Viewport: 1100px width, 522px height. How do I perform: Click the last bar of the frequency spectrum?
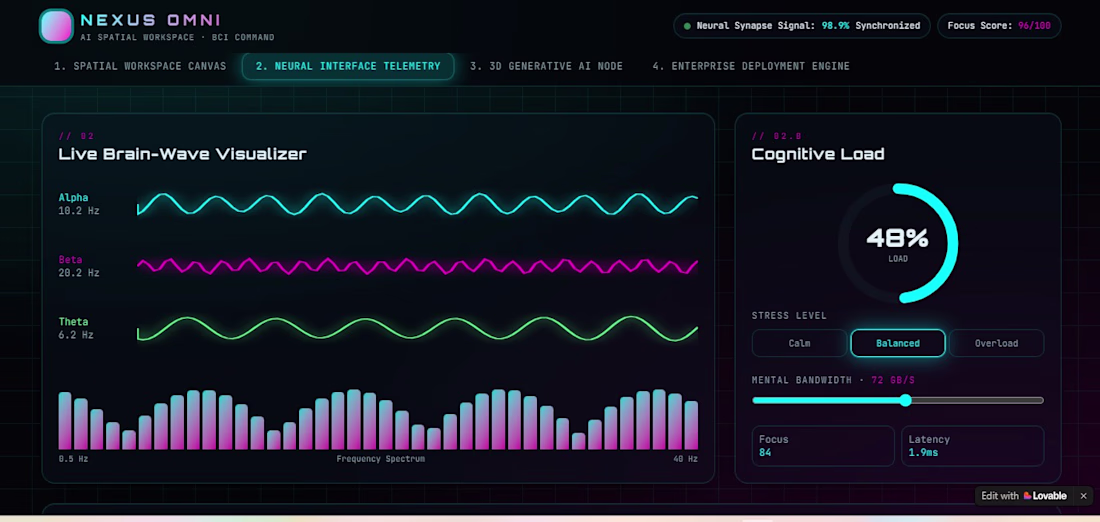click(691, 425)
